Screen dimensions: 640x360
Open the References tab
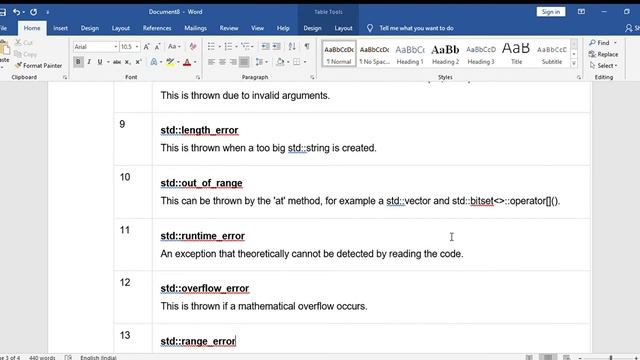[157, 28]
